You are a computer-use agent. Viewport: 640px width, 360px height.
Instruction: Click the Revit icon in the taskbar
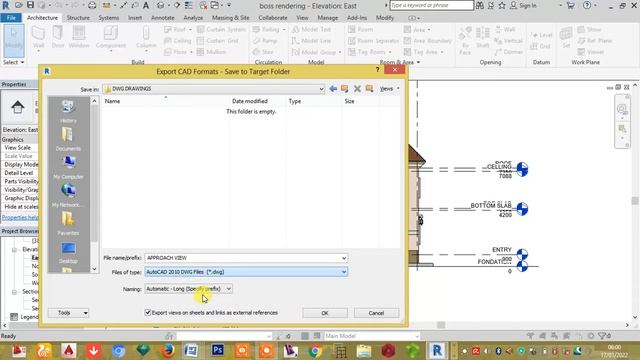tap(437, 350)
